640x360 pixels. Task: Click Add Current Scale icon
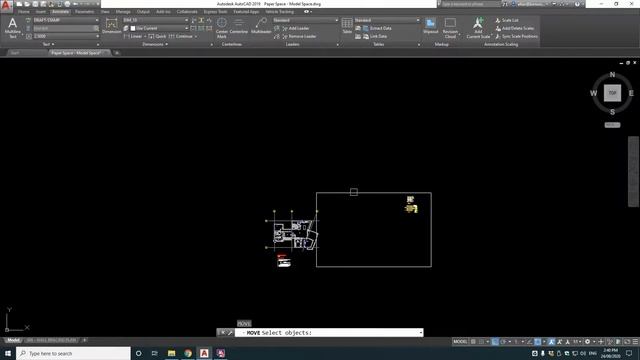coord(478,28)
